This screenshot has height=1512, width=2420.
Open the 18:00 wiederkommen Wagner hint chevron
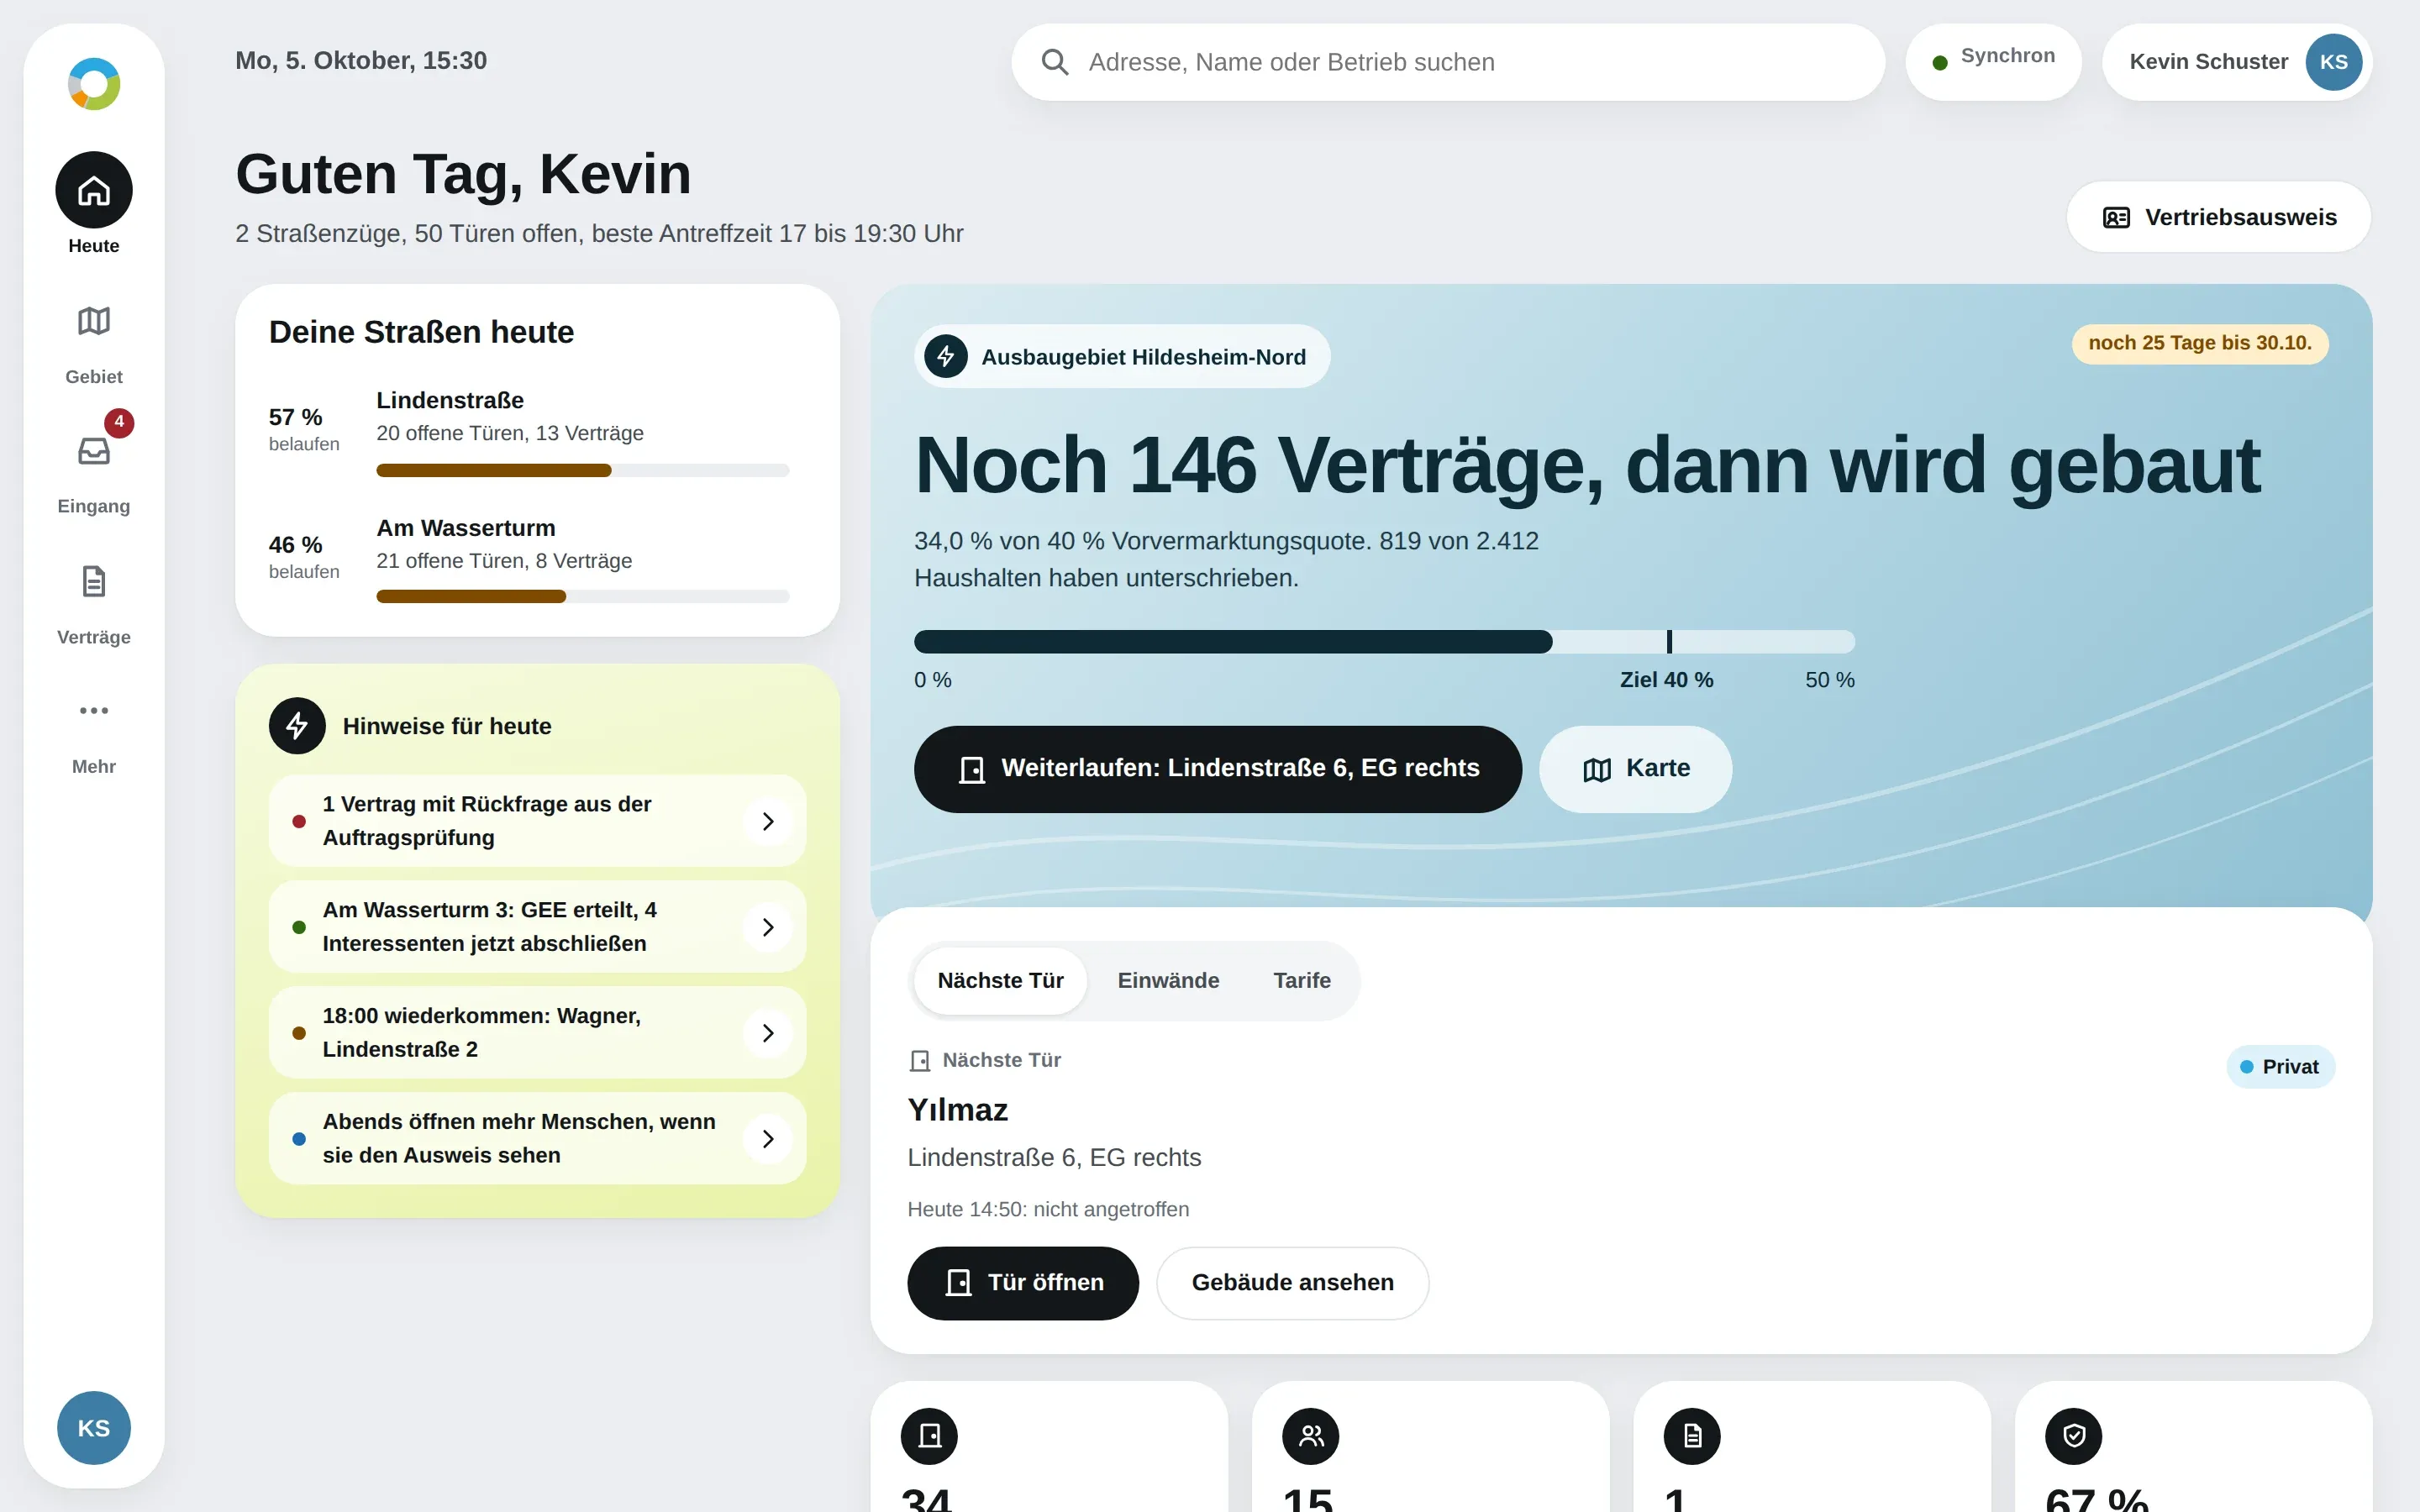click(768, 1033)
